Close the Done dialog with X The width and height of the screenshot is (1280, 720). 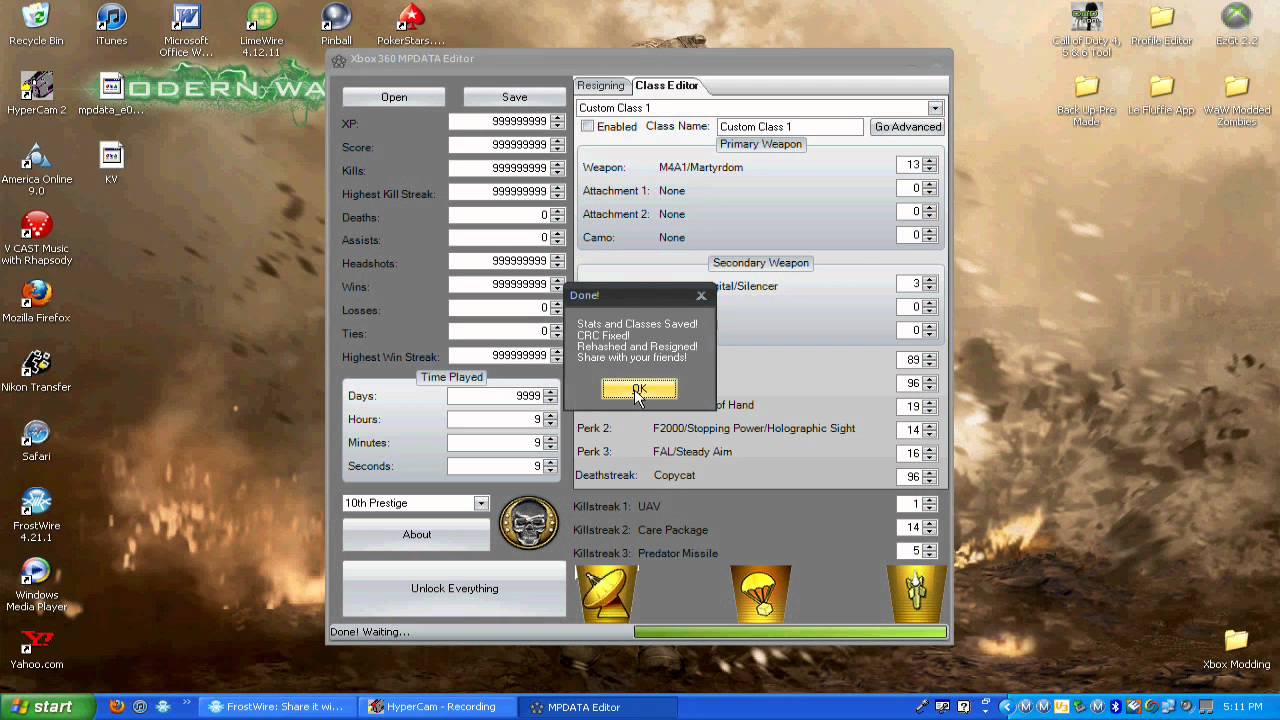pos(701,296)
